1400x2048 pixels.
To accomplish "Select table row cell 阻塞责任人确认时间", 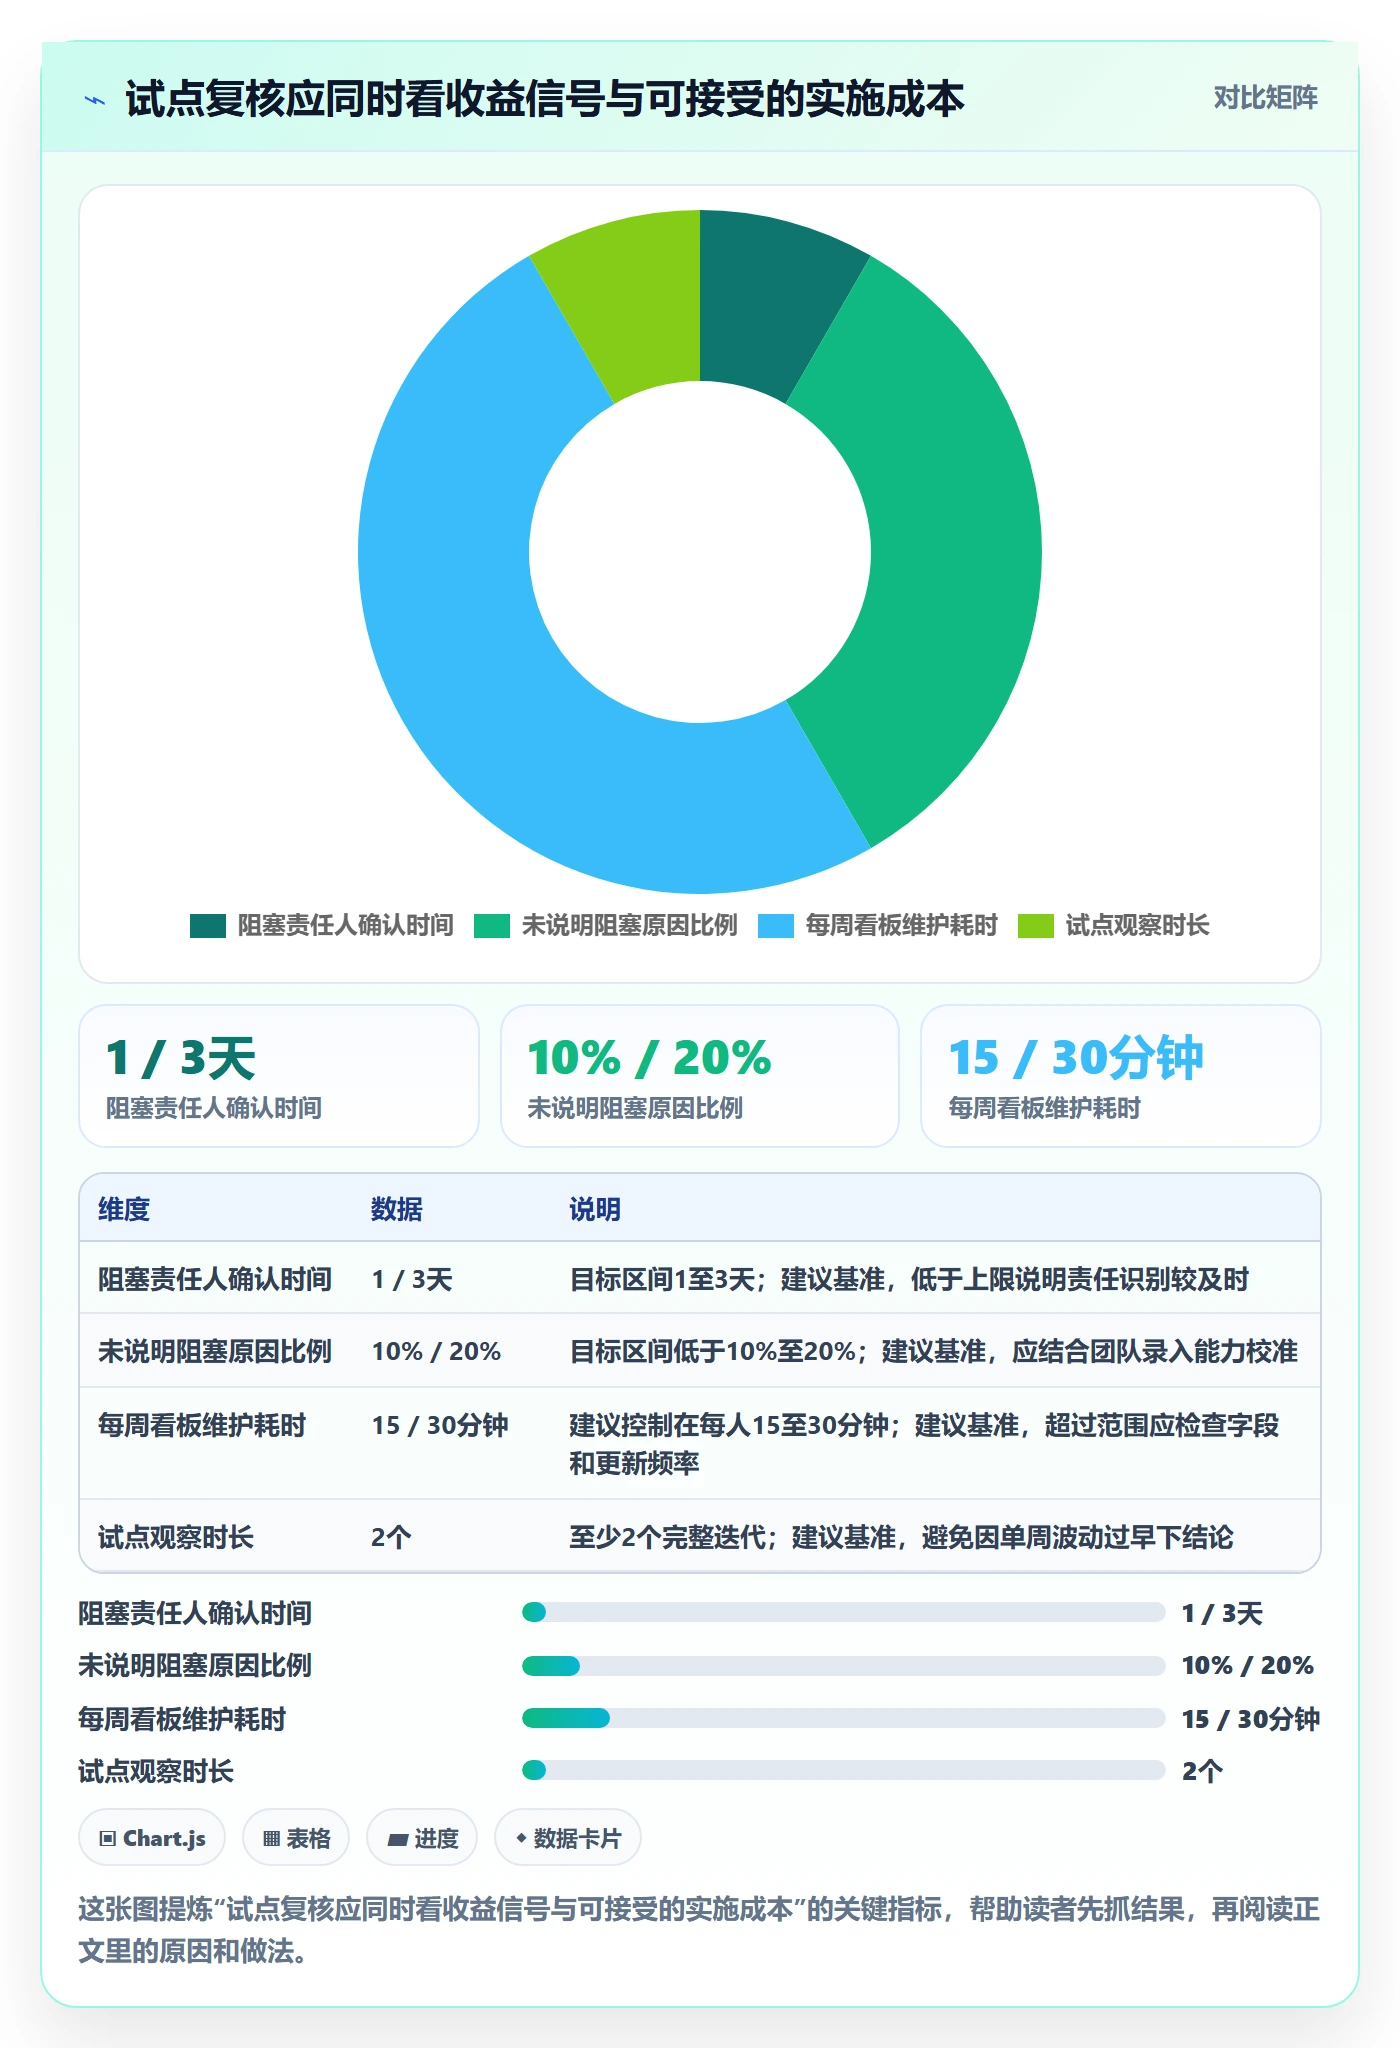I will point(215,1279).
